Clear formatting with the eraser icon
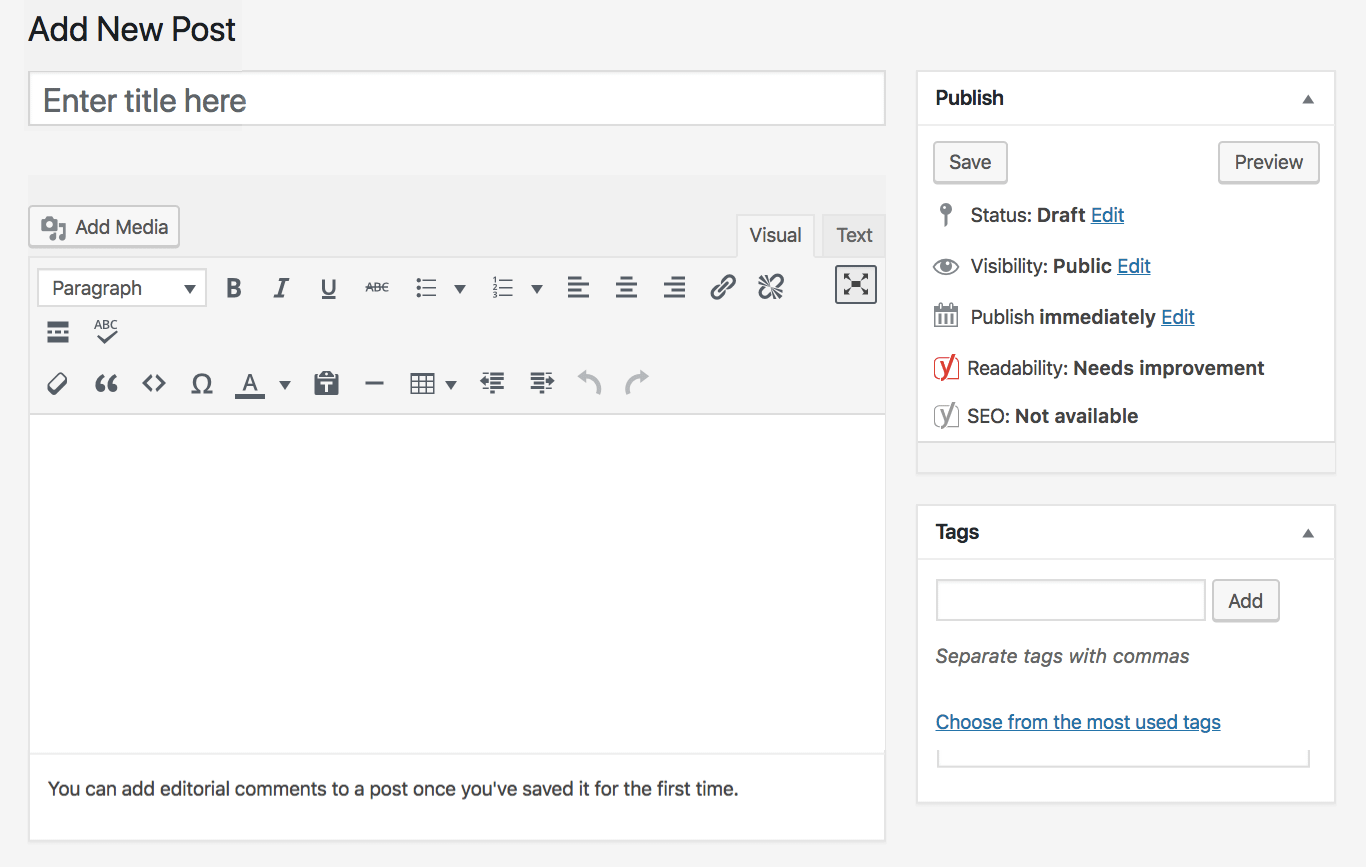Screen dimensions: 1366x867 pyautogui.click(x=58, y=383)
